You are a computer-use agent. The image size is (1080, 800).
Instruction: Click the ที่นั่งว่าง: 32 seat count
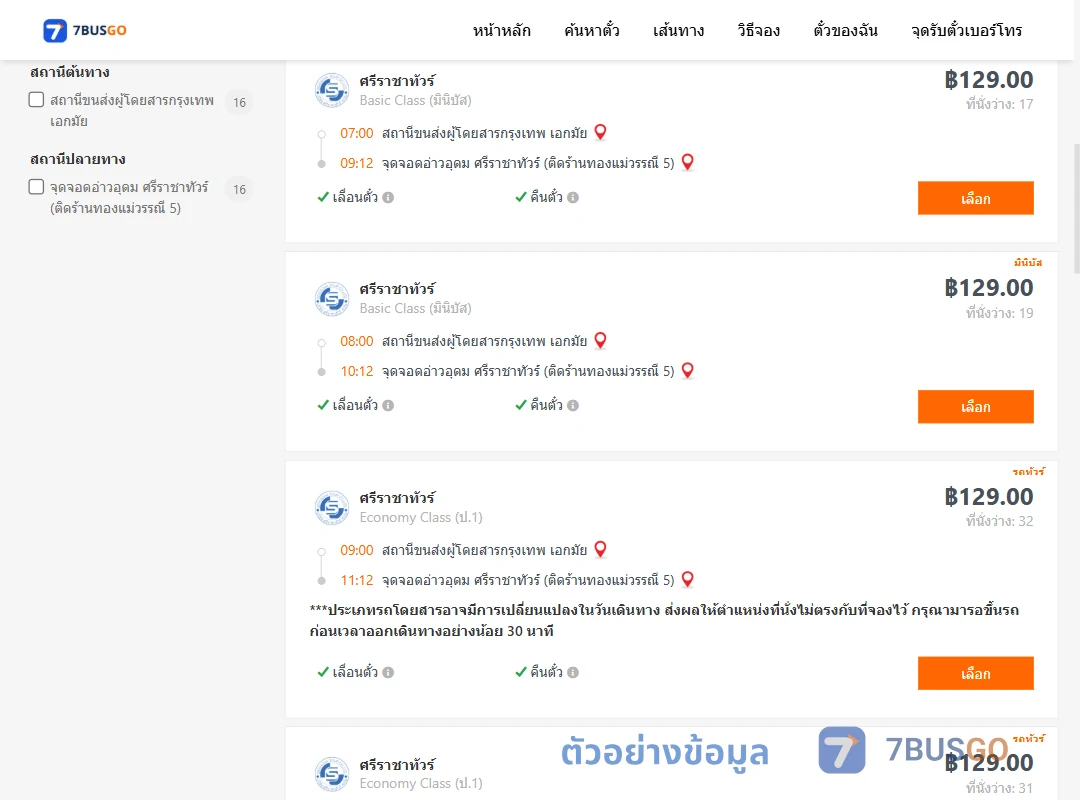point(999,521)
